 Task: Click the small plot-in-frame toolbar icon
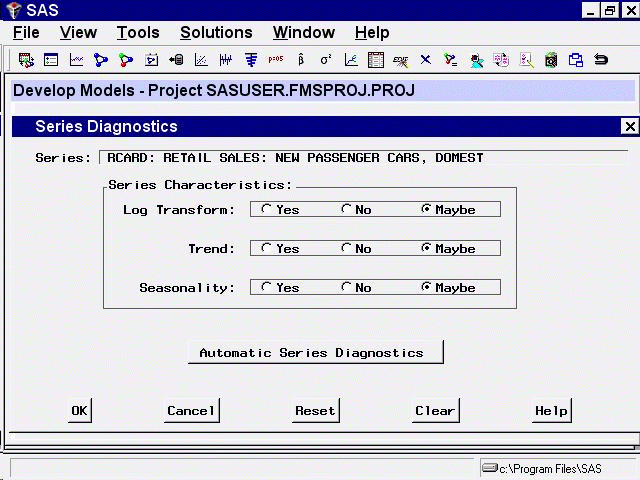(x=151, y=60)
